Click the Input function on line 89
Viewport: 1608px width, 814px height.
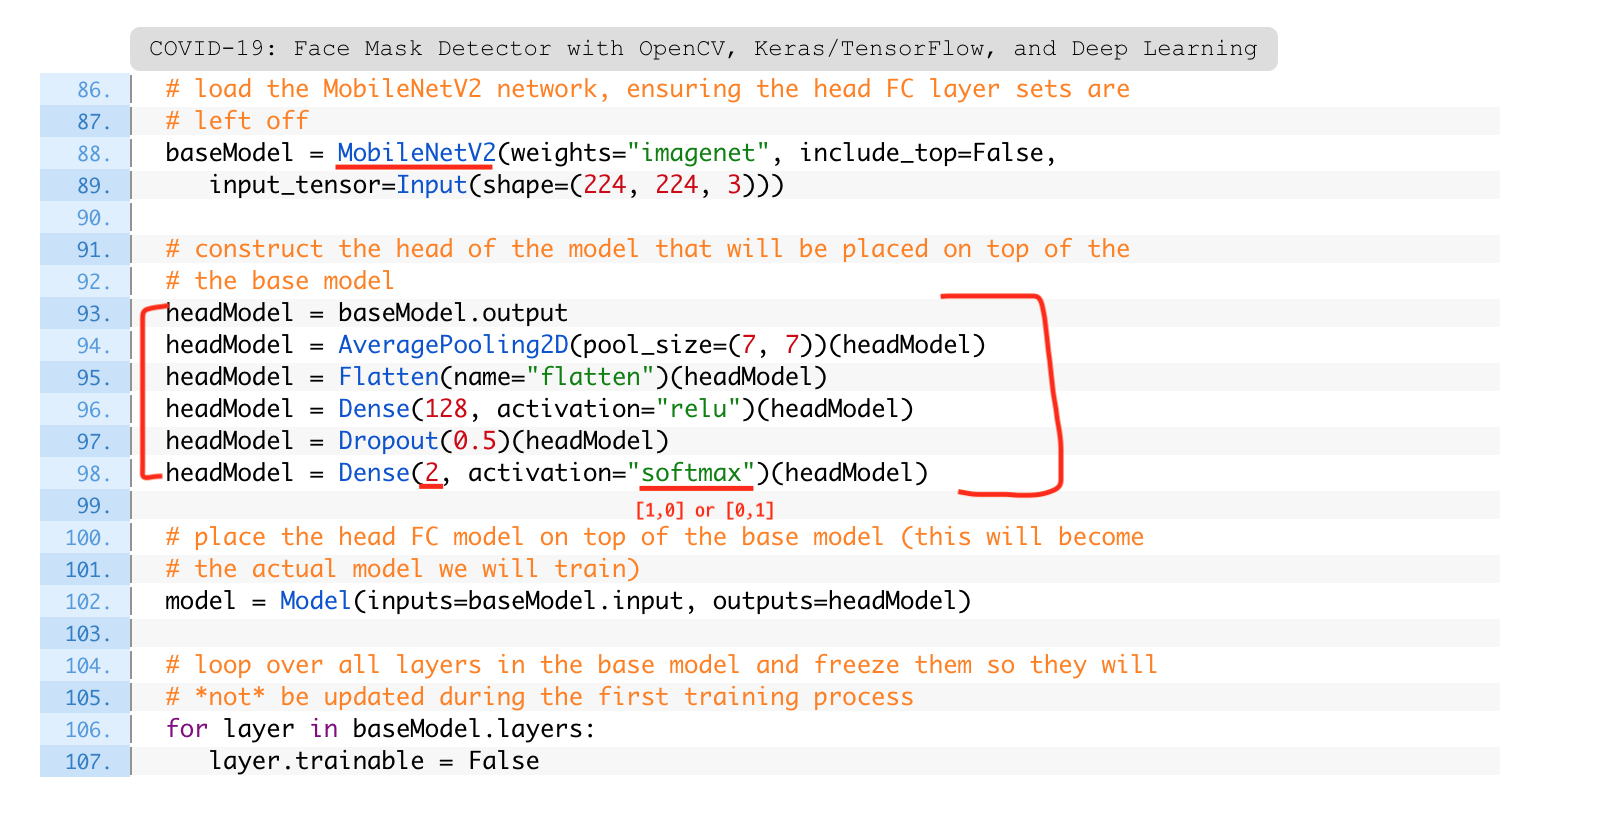(x=432, y=185)
